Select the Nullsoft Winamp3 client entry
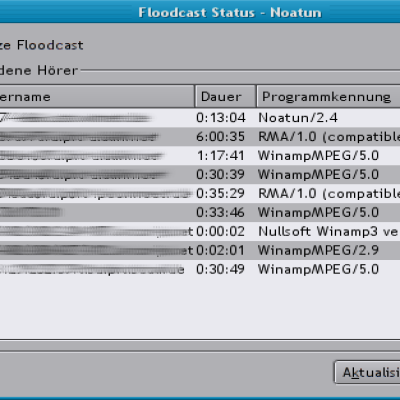Image resolution: width=400 pixels, height=400 pixels. point(328,231)
